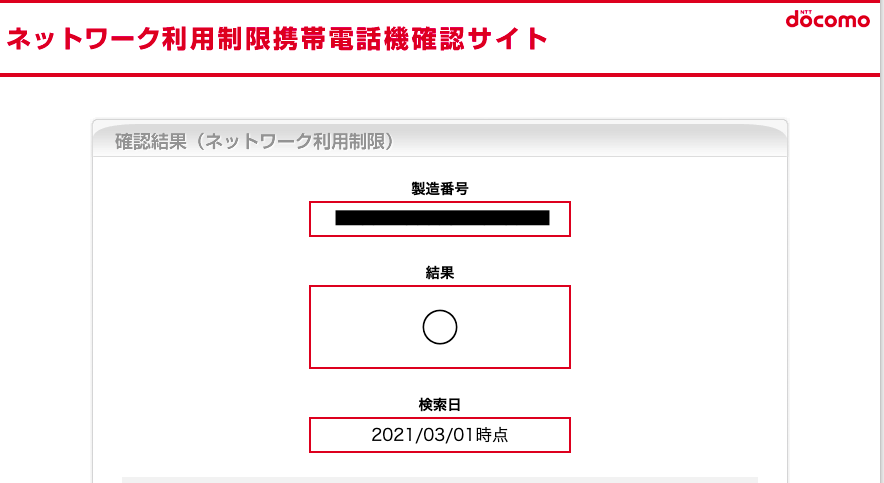This screenshot has width=884, height=483.
Task: Click the gray bar at the panel bottom
Action: 440,480
